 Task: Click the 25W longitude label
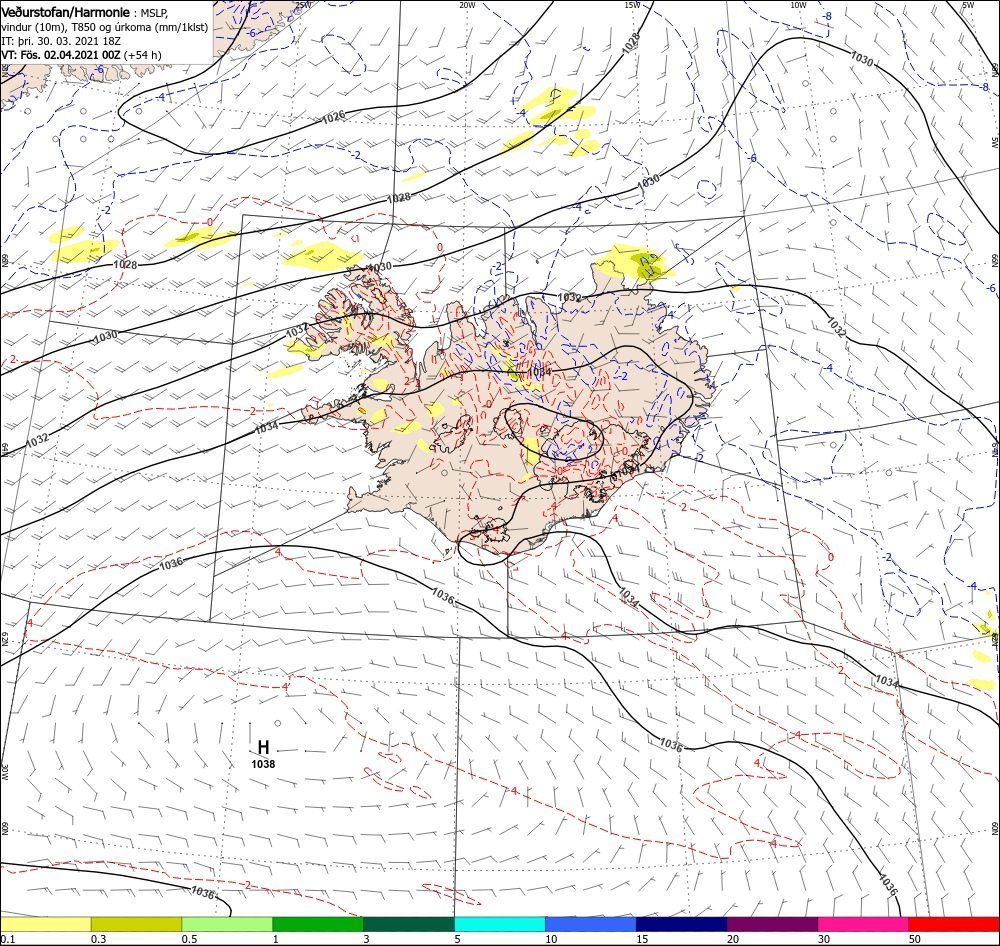pos(302,5)
